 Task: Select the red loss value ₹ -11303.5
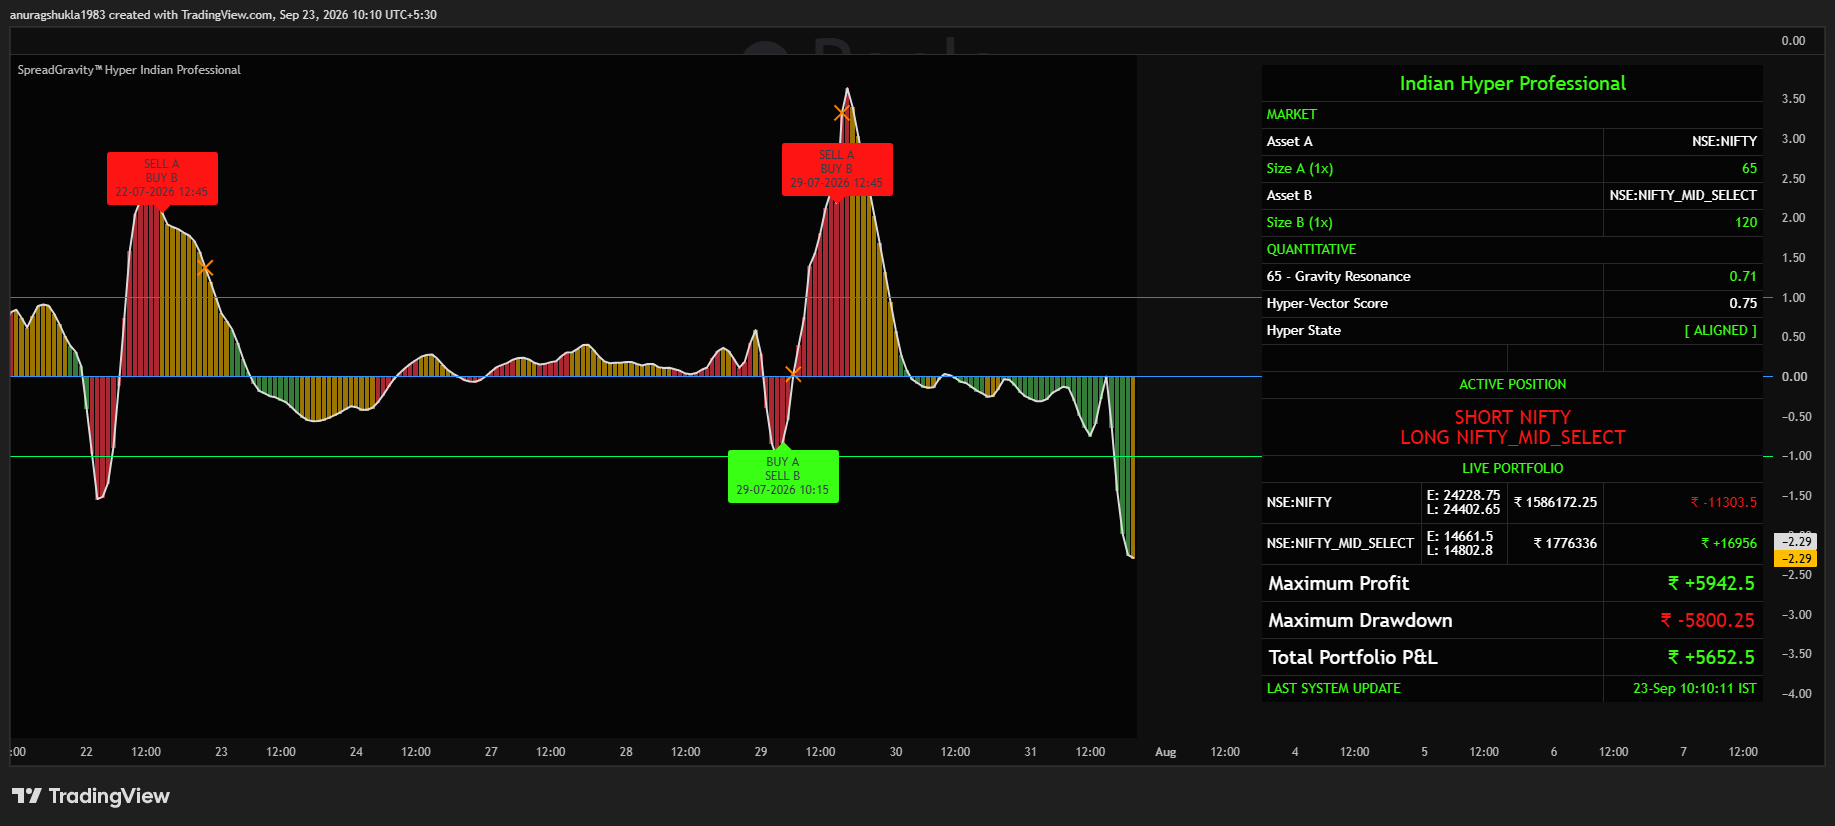(x=1723, y=502)
